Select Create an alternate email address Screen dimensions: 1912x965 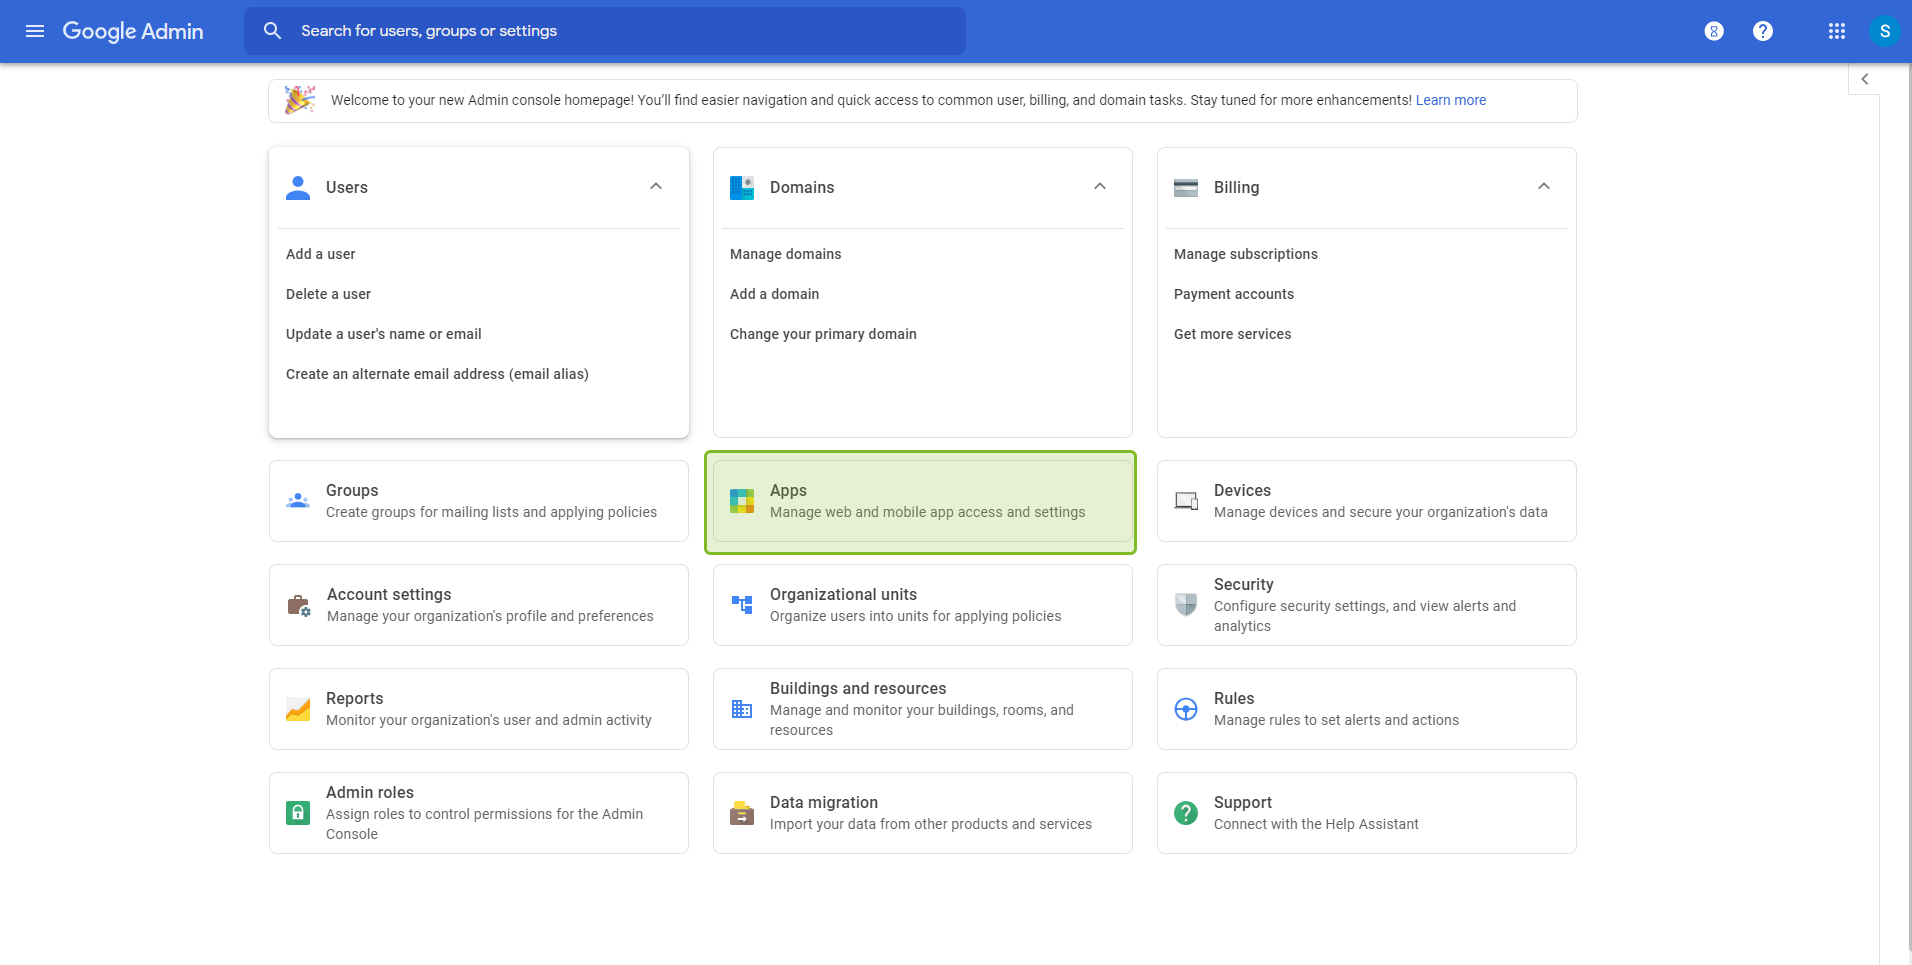[x=437, y=374]
